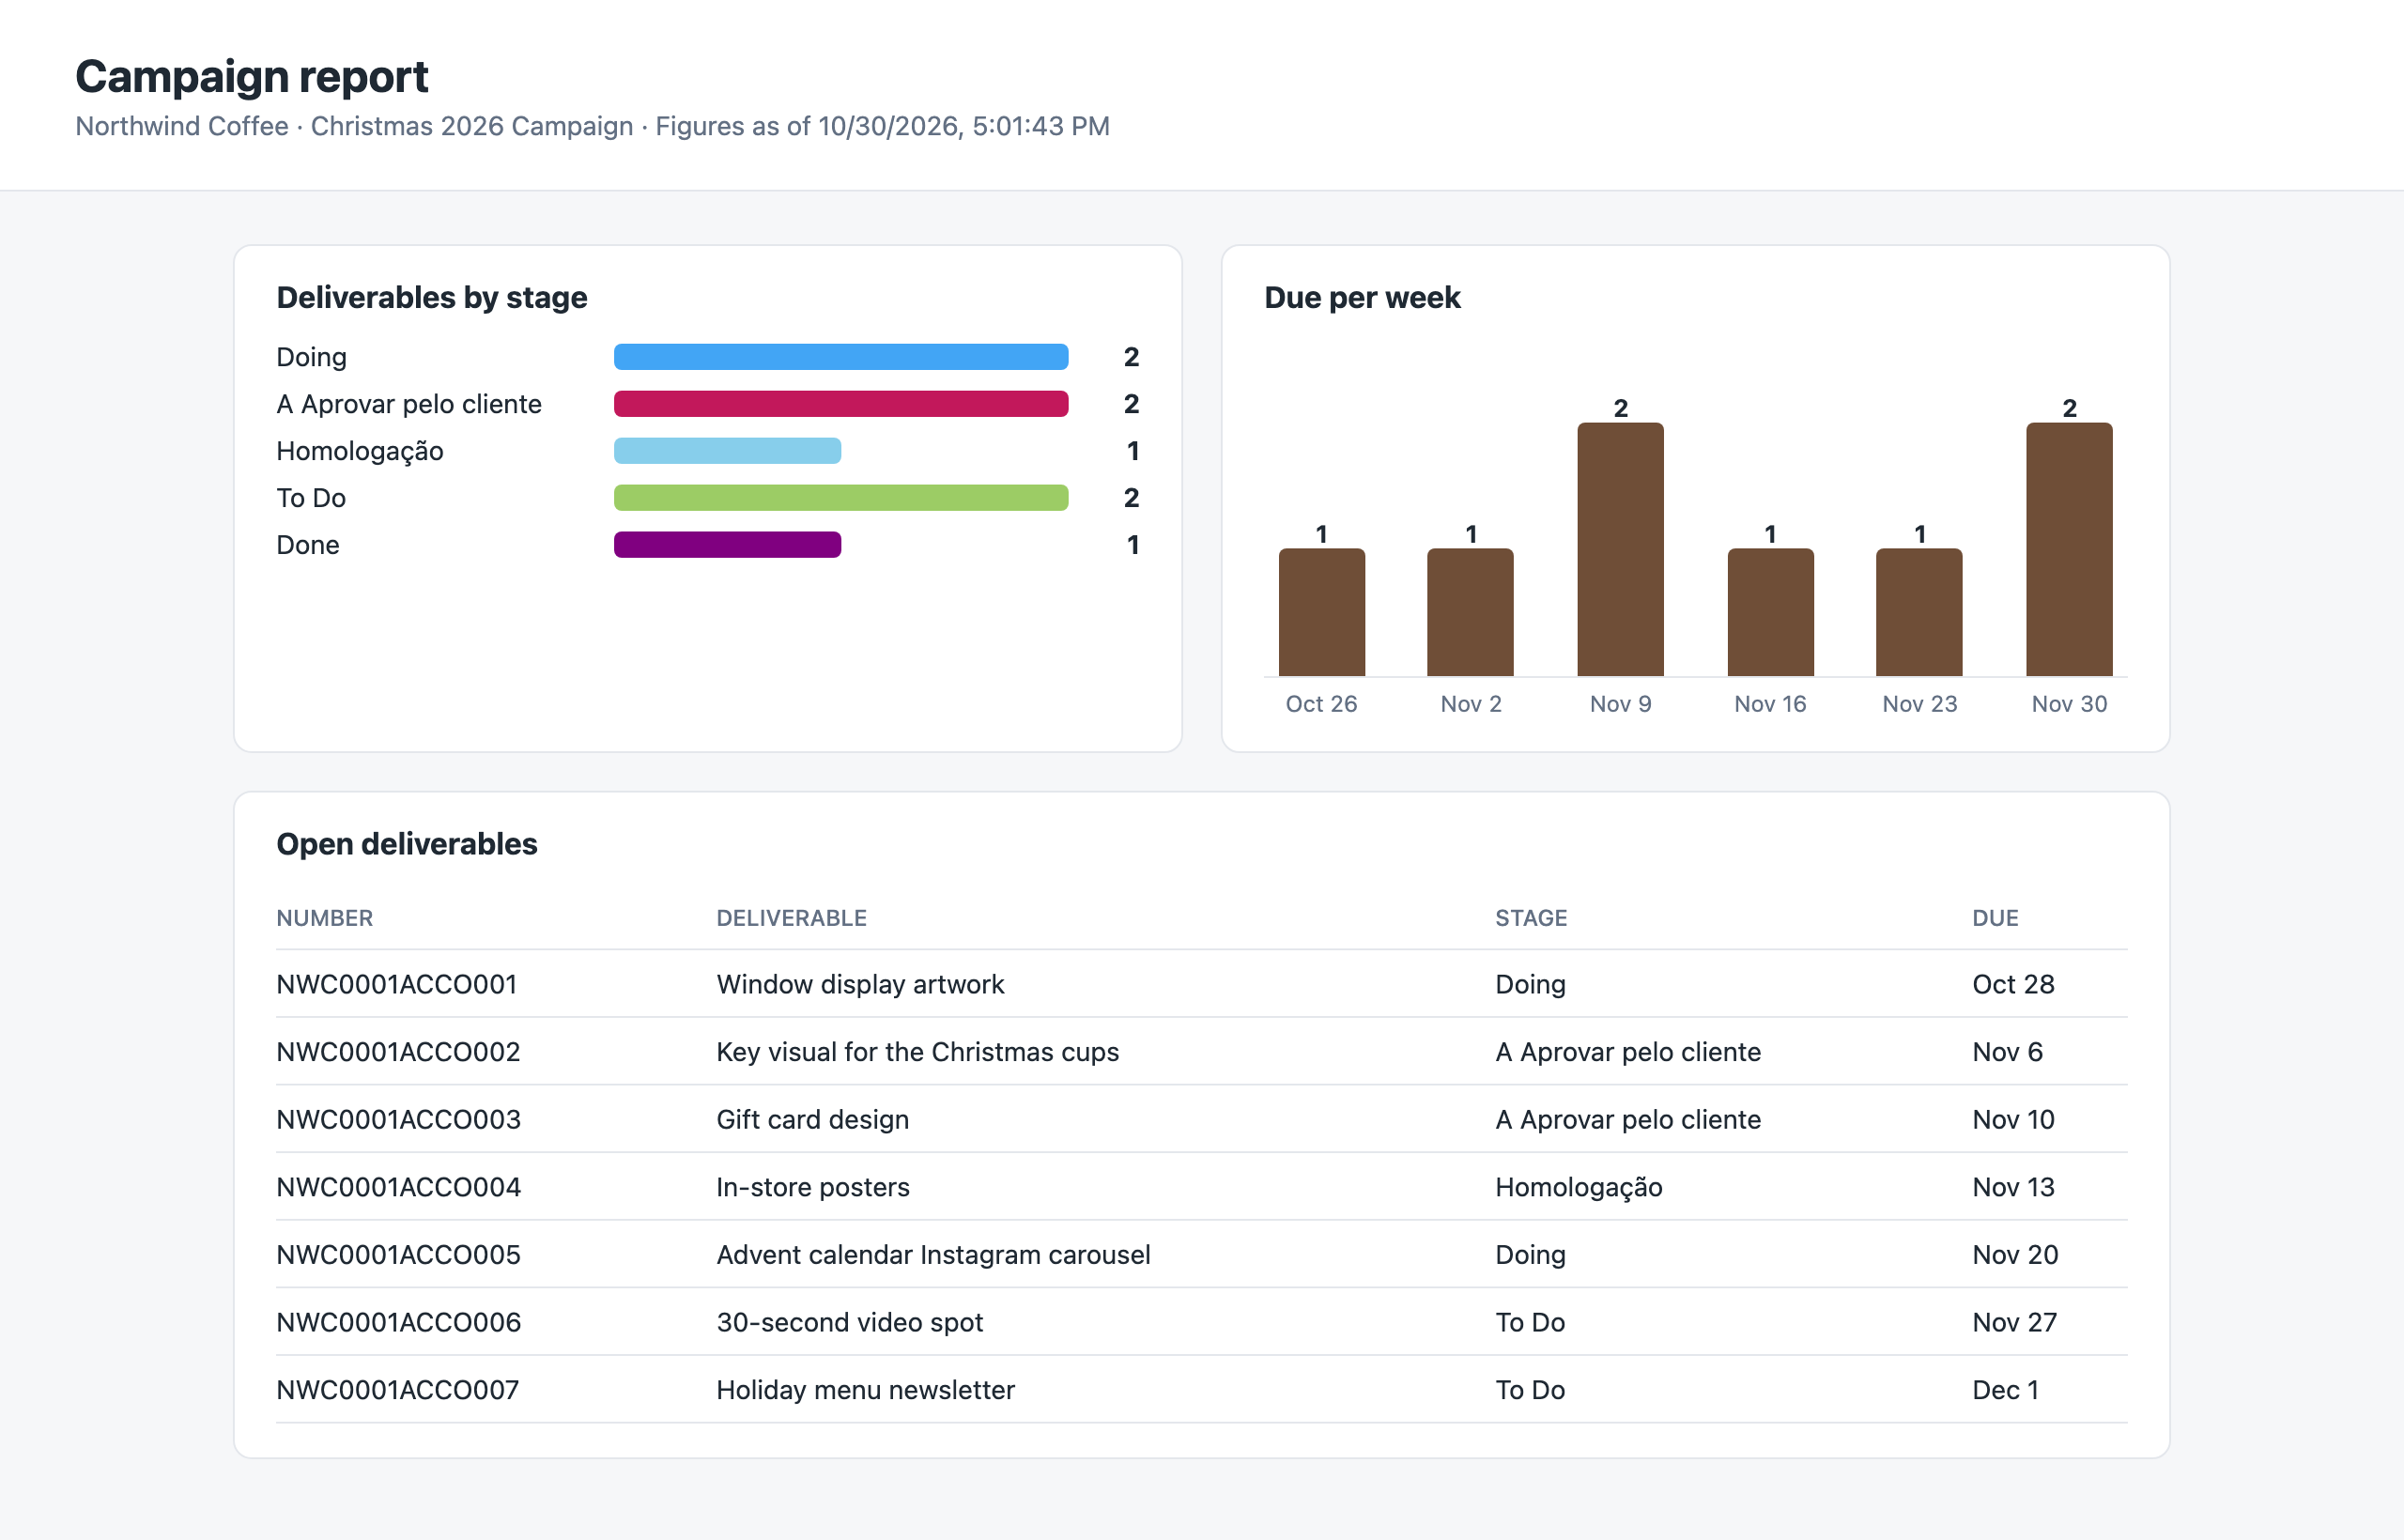The height and width of the screenshot is (1540, 2404).
Task: Click the Doing stage blue bar
Action: 841,357
